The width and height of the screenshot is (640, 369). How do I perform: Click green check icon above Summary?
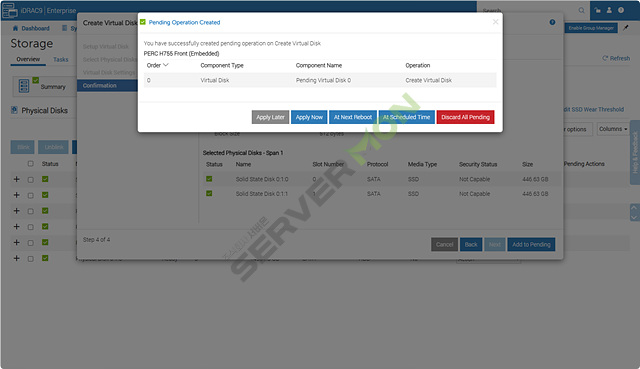(36, 80)
